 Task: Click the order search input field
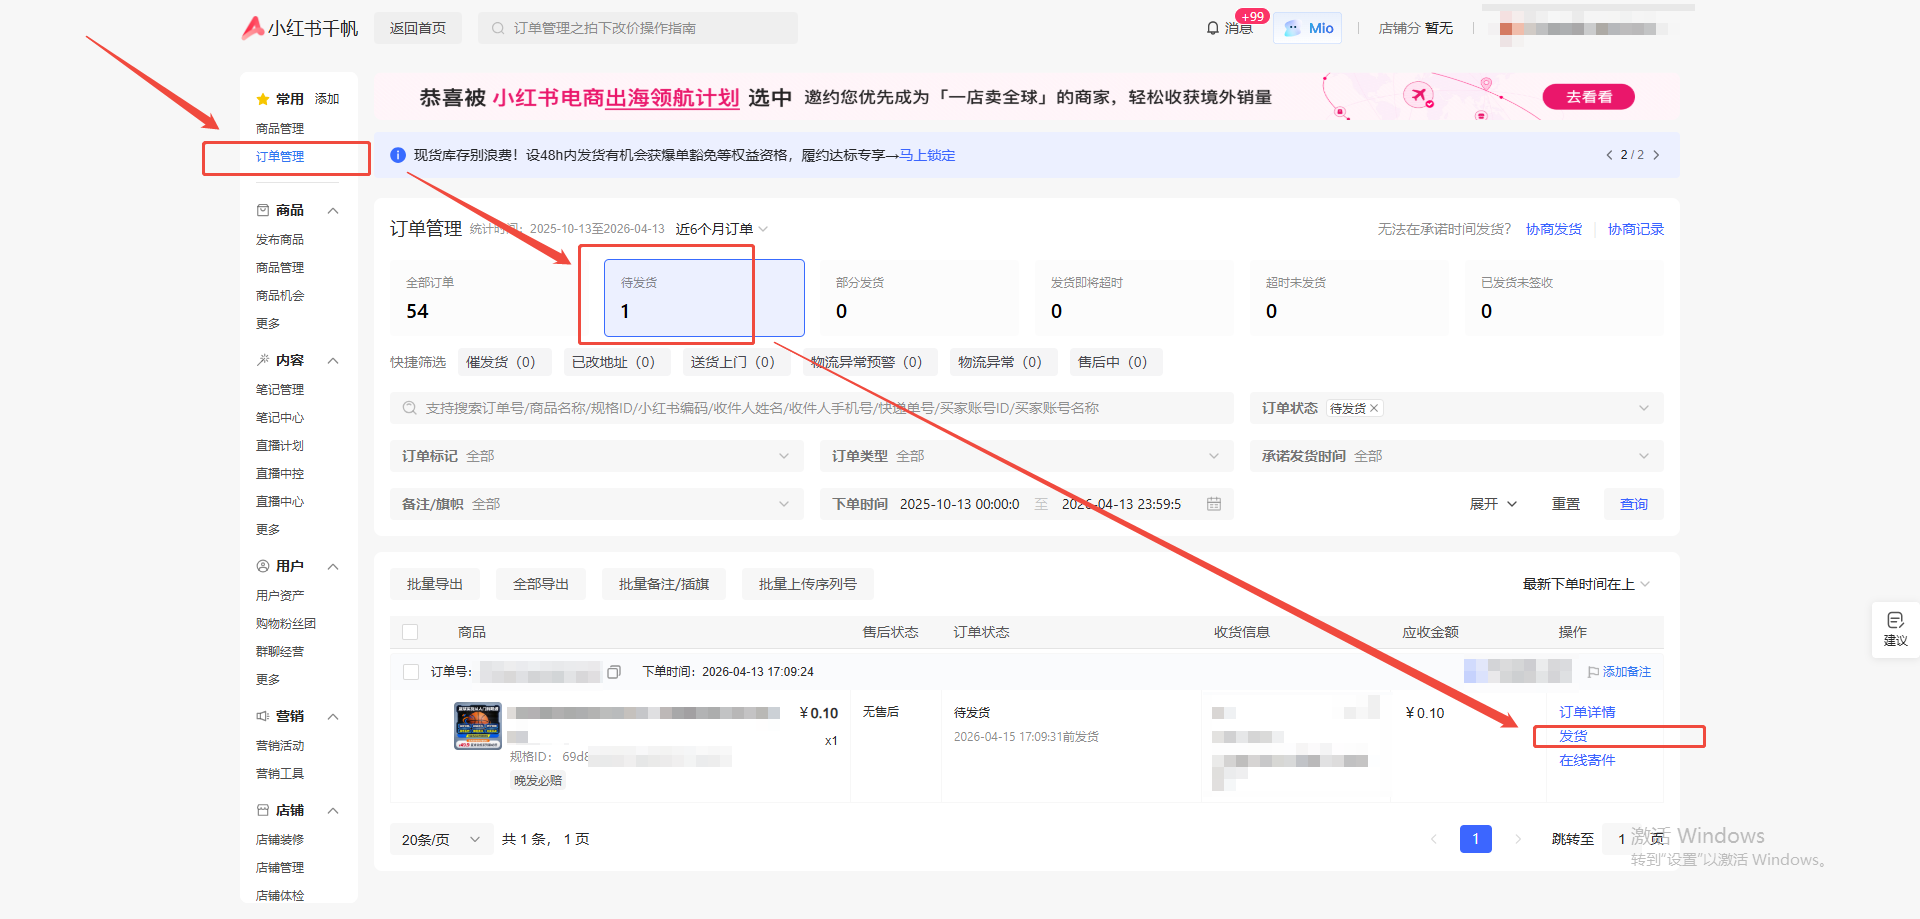pos(810,408)
